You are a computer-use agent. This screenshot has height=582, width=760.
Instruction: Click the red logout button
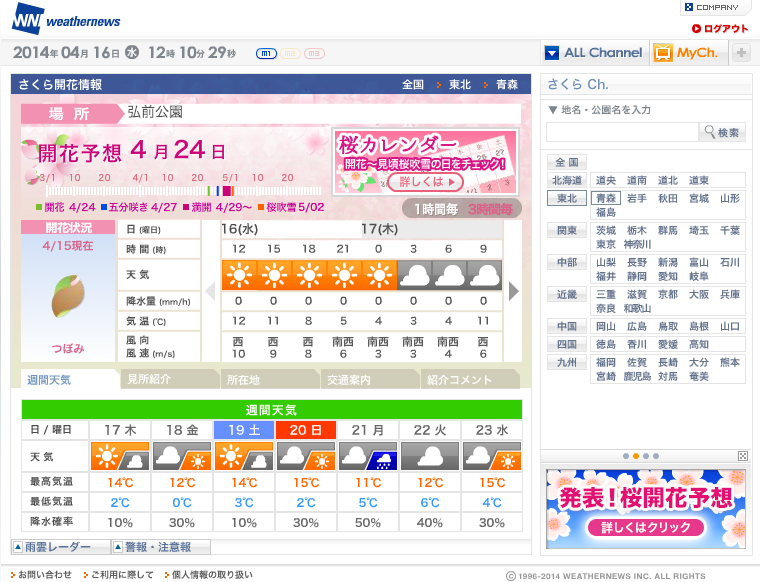point(720,29)
